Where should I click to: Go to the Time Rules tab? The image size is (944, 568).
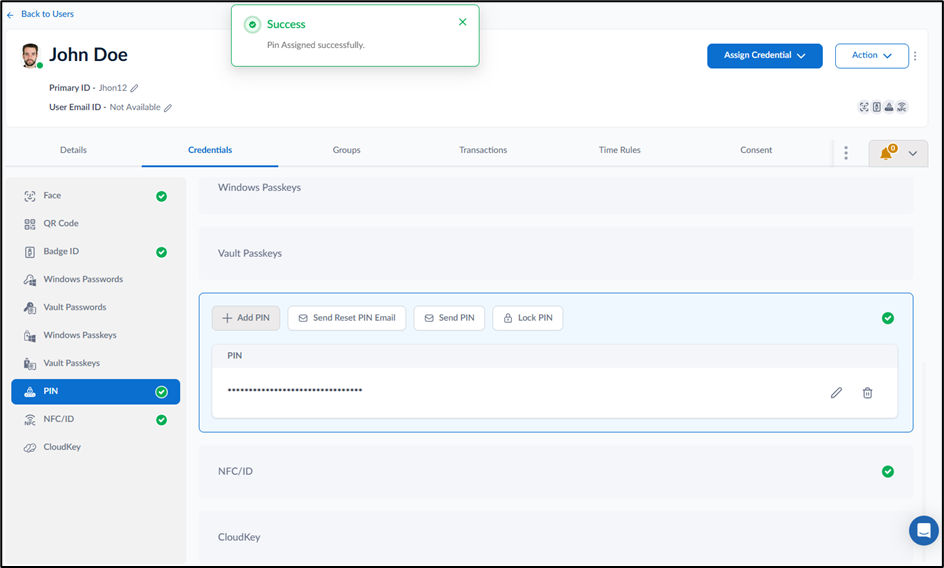pos(620,150)
